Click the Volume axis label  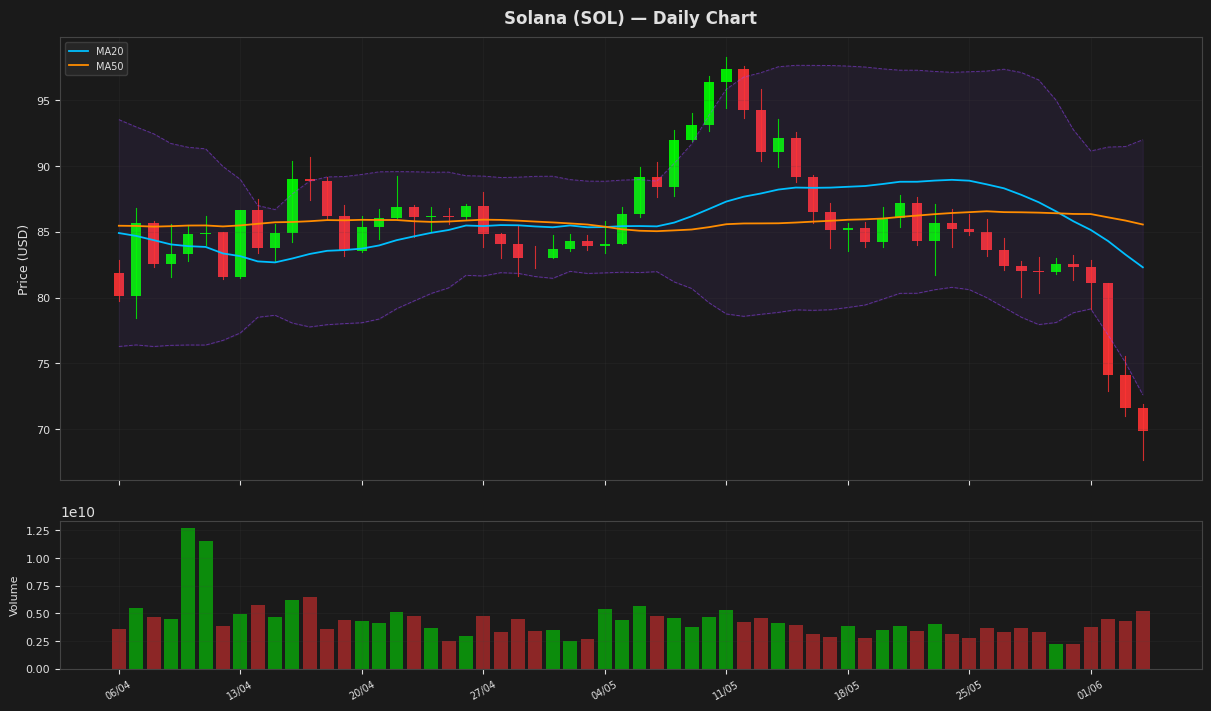click(x=14, y=595)
